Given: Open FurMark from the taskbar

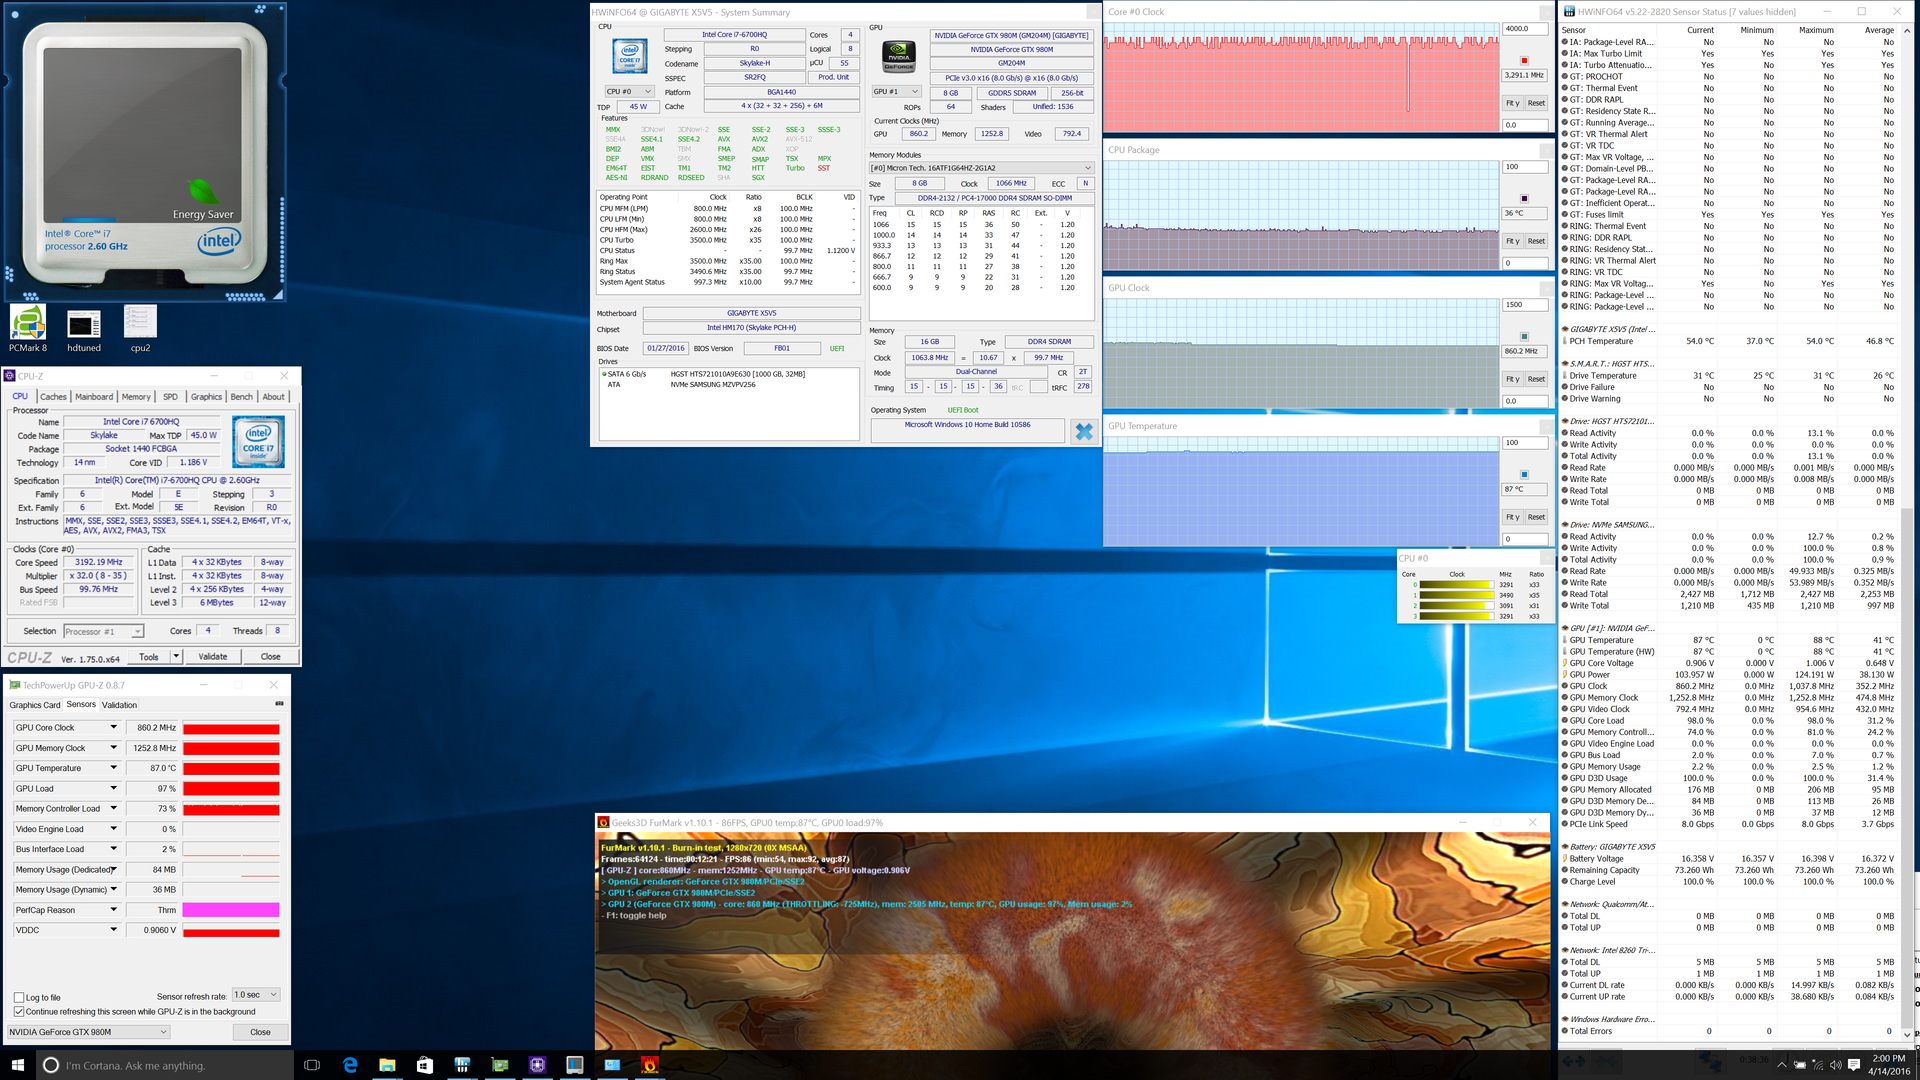Looking at the screenshot, I should tap(649, 1065).
